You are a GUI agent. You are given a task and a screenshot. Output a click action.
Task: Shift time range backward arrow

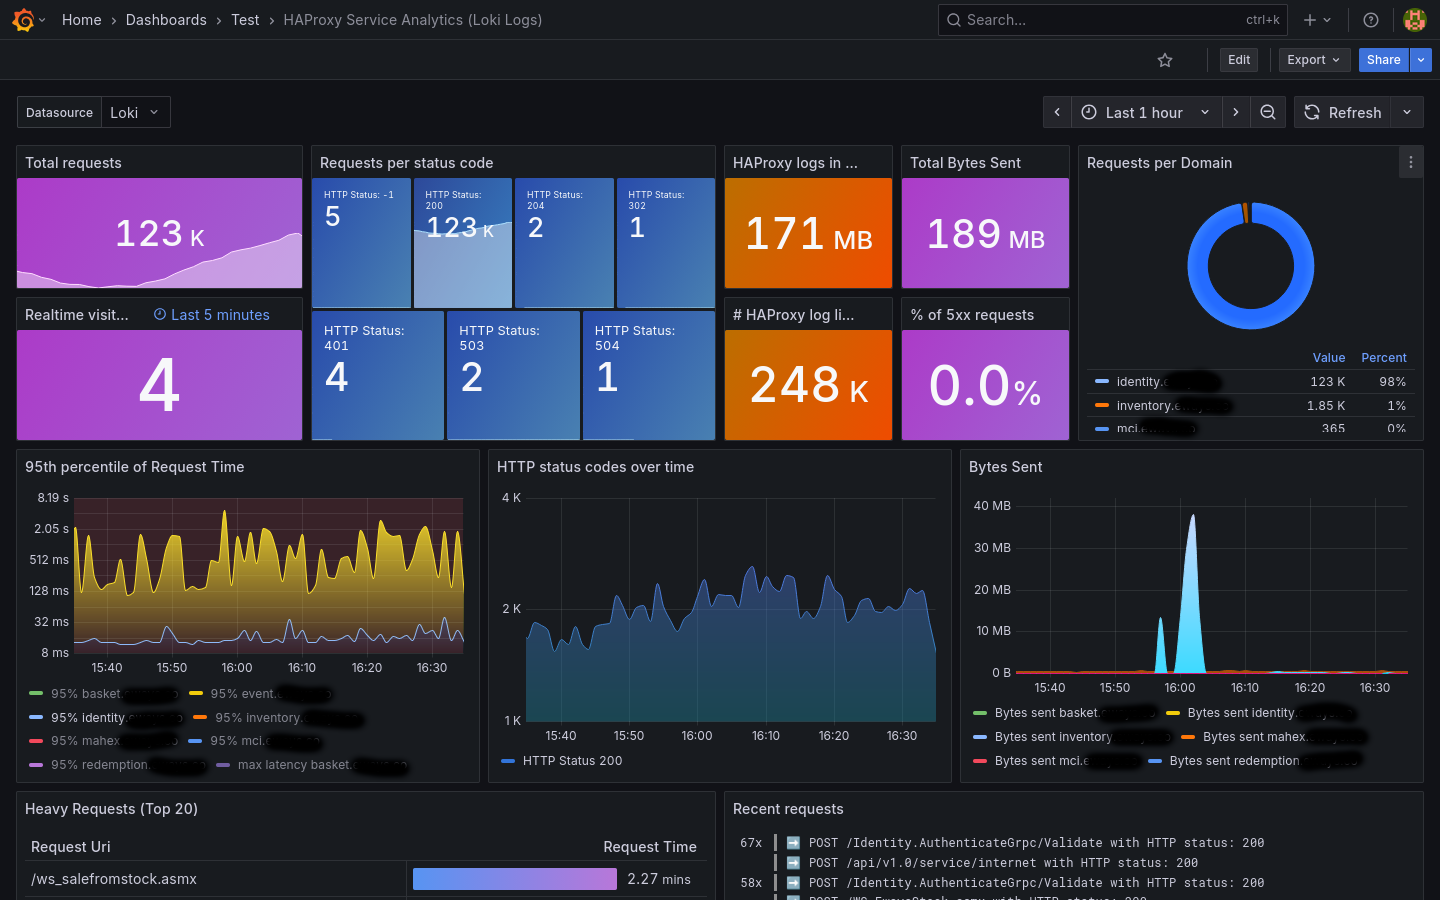click(1057, 113)
